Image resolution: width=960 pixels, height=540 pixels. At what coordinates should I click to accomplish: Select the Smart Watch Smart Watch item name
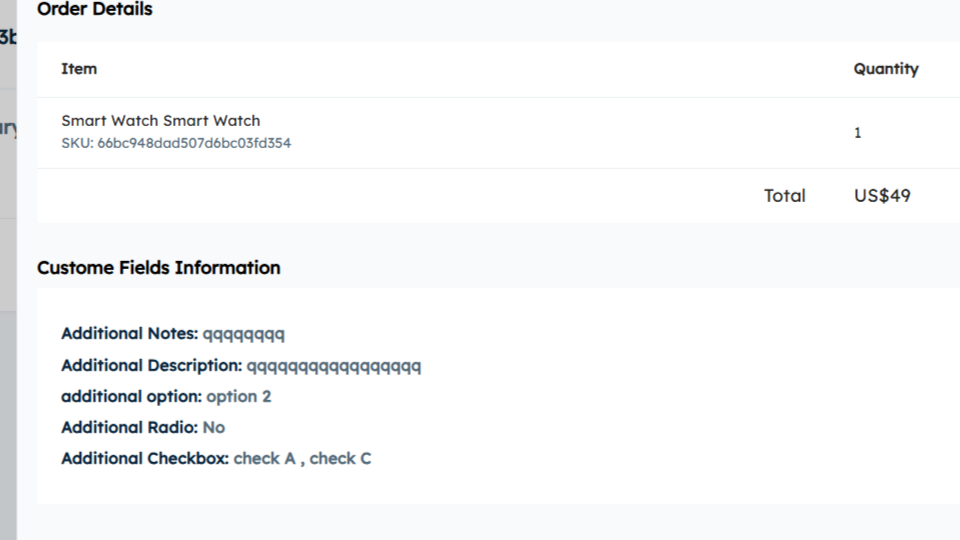(160, 121)
